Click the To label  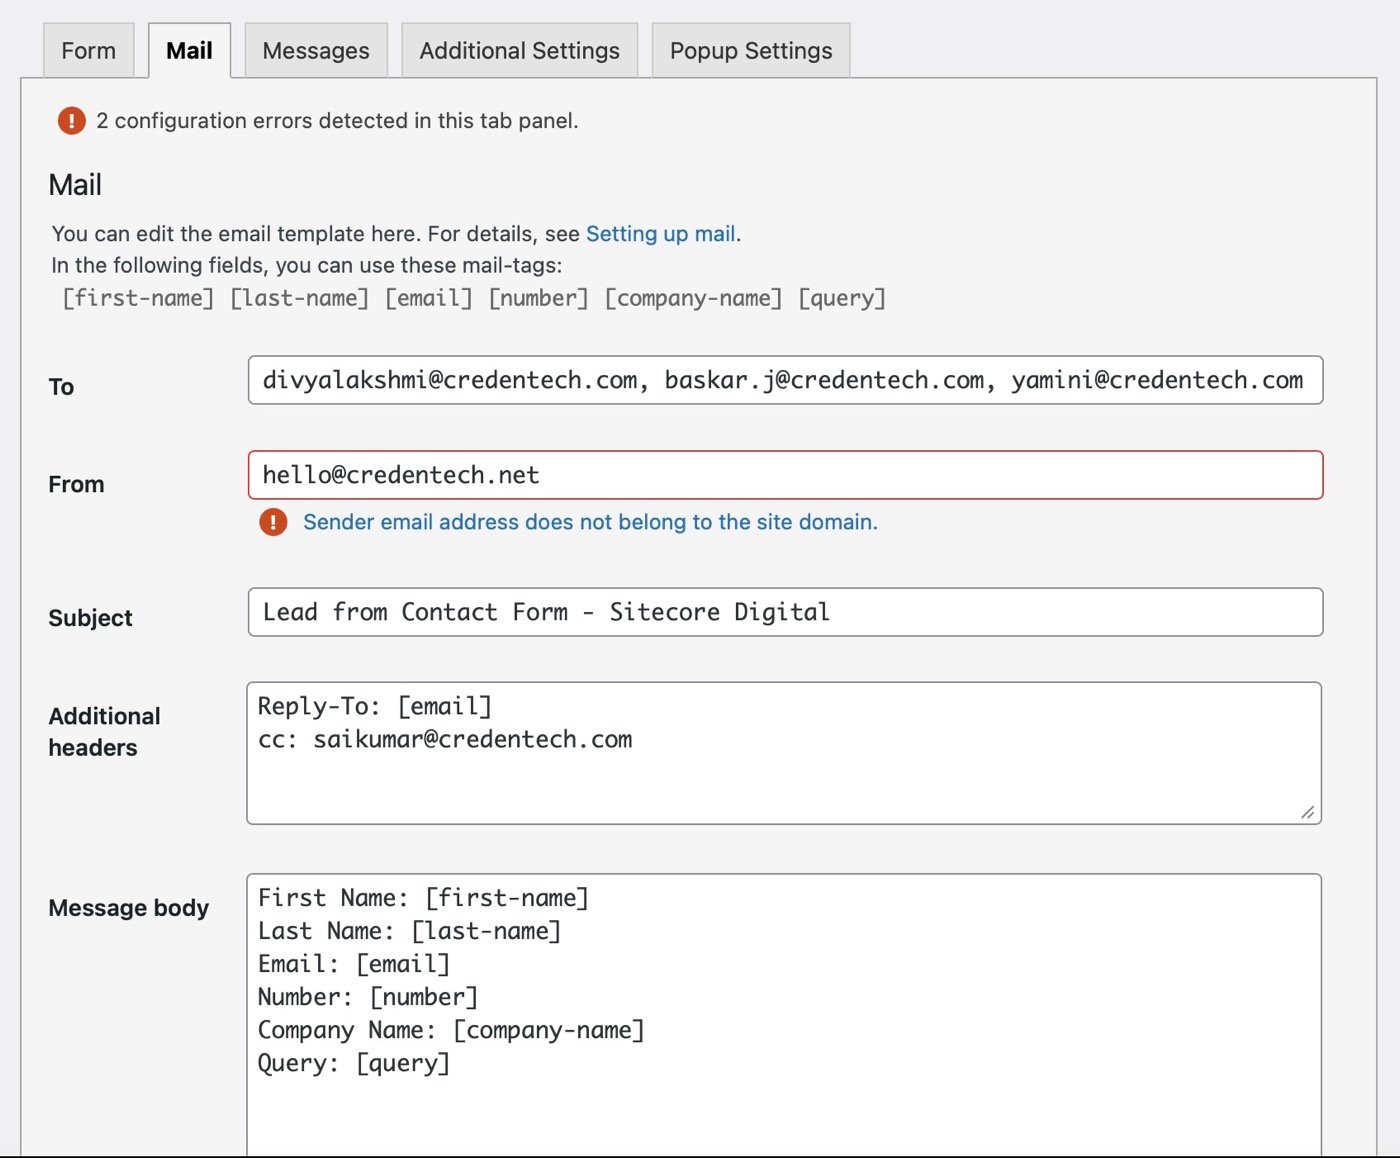pos(61,387)
